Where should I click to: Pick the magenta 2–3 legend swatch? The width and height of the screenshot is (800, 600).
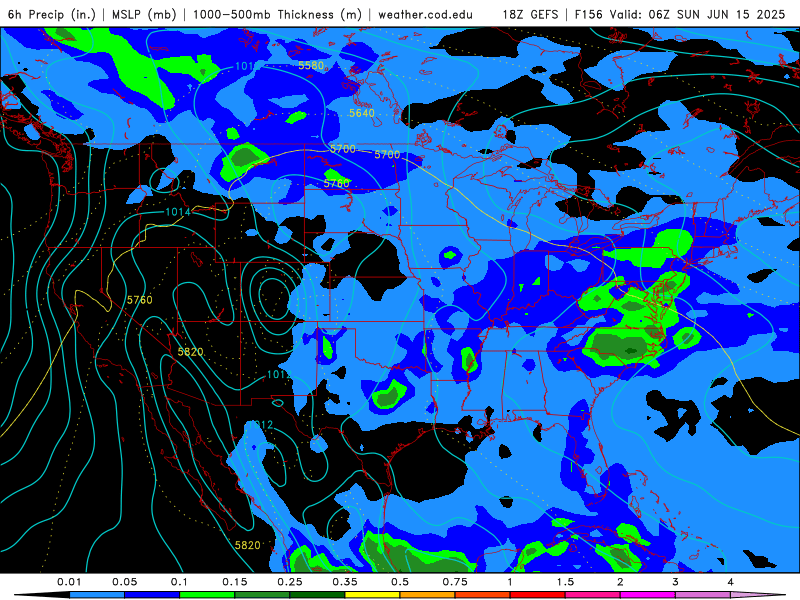648,595
